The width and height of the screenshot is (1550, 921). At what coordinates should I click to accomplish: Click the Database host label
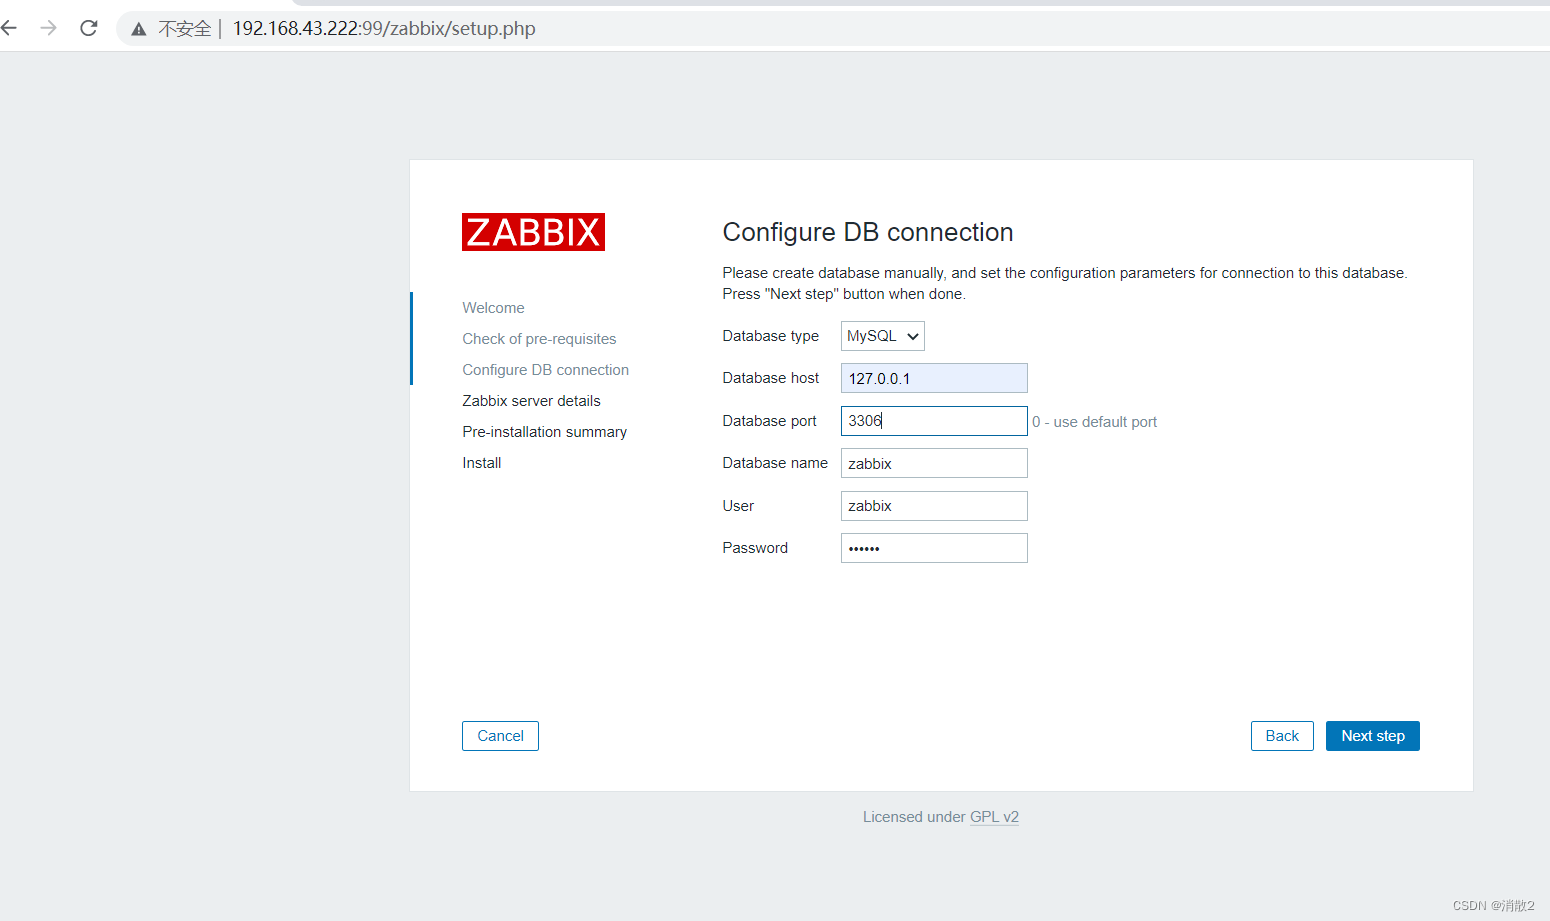coord(770,378)
